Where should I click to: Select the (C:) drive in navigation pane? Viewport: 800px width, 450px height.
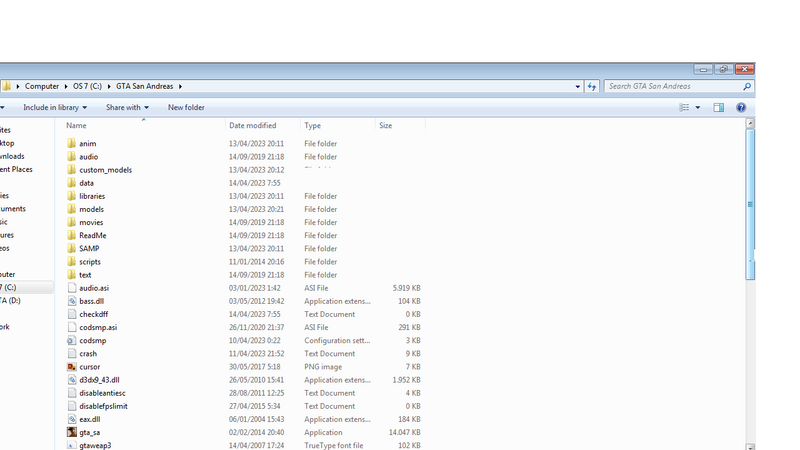(10, 287)
